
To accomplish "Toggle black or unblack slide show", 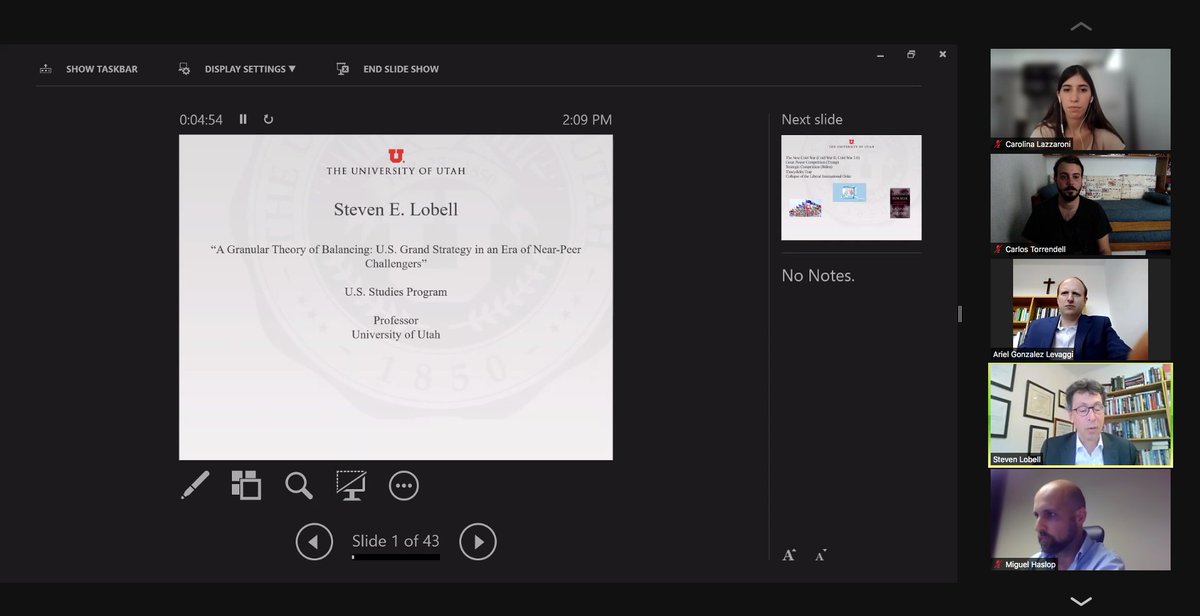I will (x=351, y=486).
